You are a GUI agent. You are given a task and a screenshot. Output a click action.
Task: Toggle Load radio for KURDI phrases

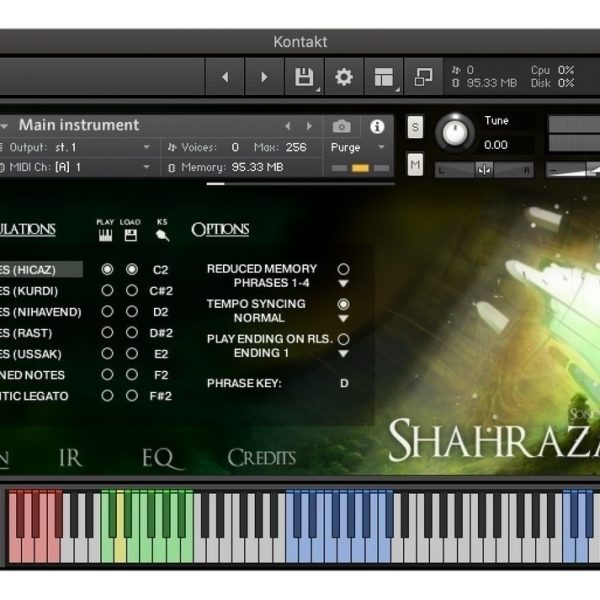tap(132, 290)
